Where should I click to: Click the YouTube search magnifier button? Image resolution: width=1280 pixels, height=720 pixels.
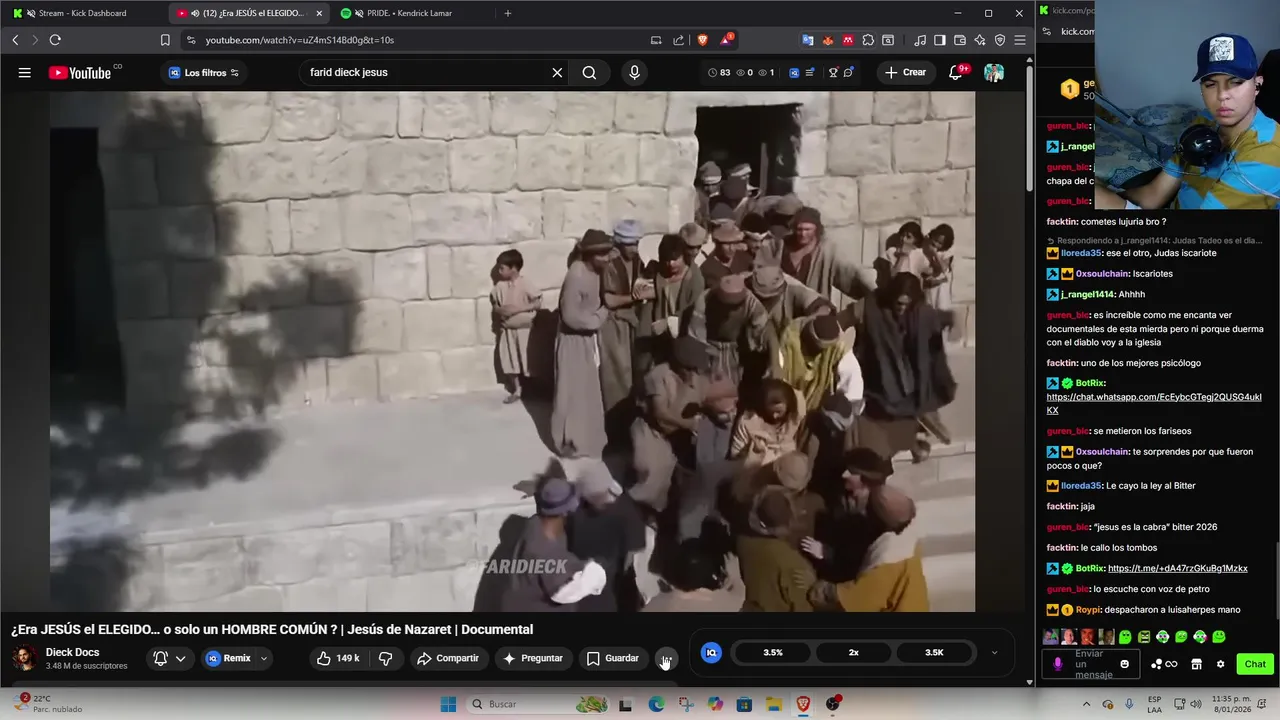[x=589, y=72]
